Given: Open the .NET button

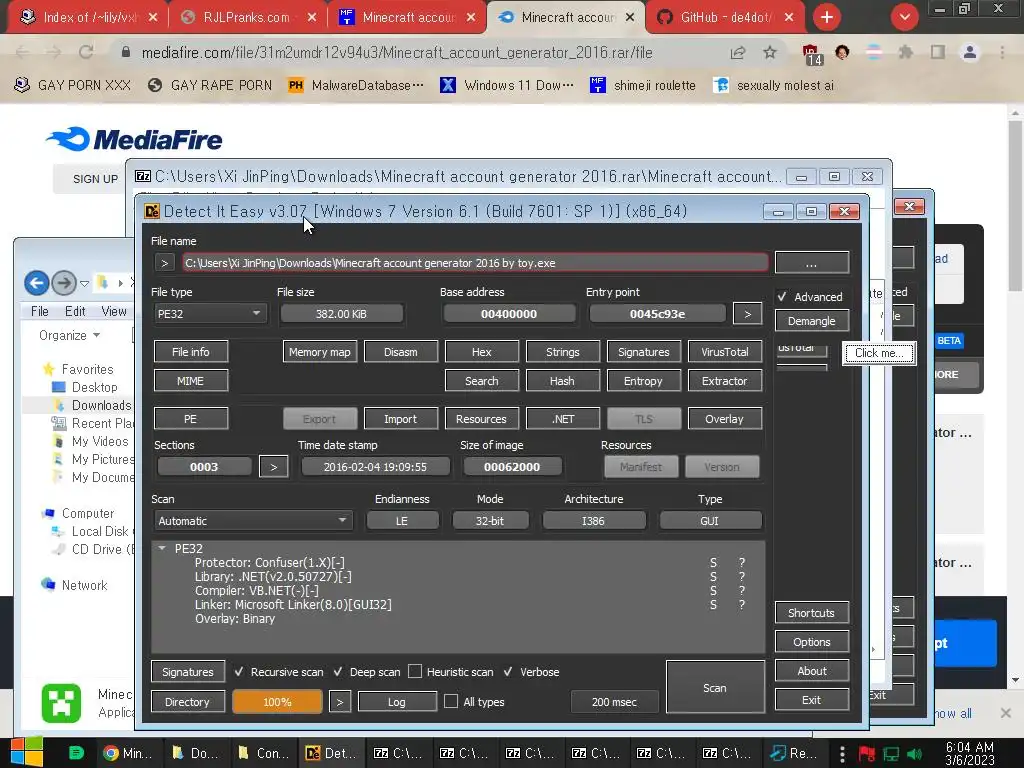Looking at the screenshot, I should tap(562, 419).
